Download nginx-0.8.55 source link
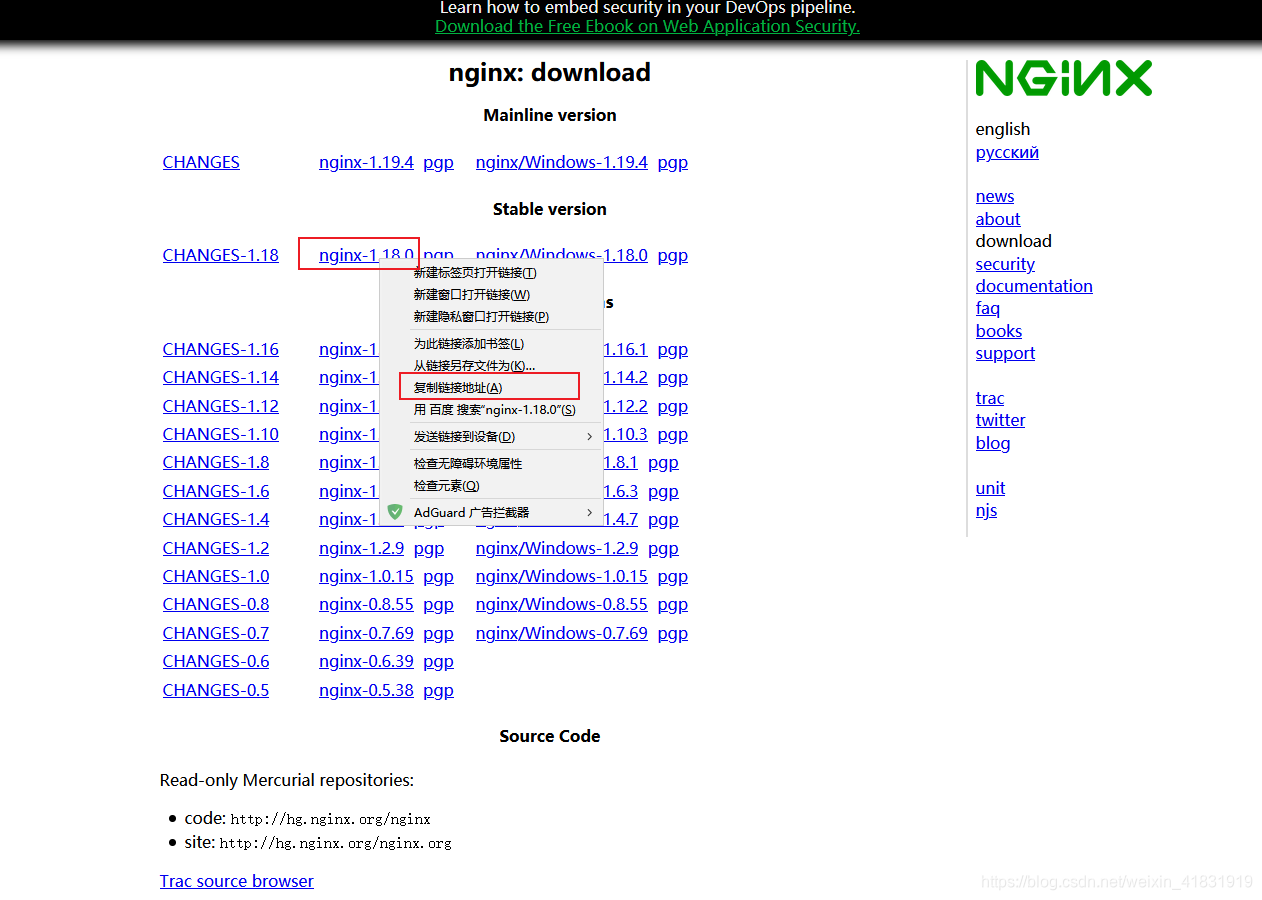The width and height of the screenshot is (1262, 900). [366, 604]
